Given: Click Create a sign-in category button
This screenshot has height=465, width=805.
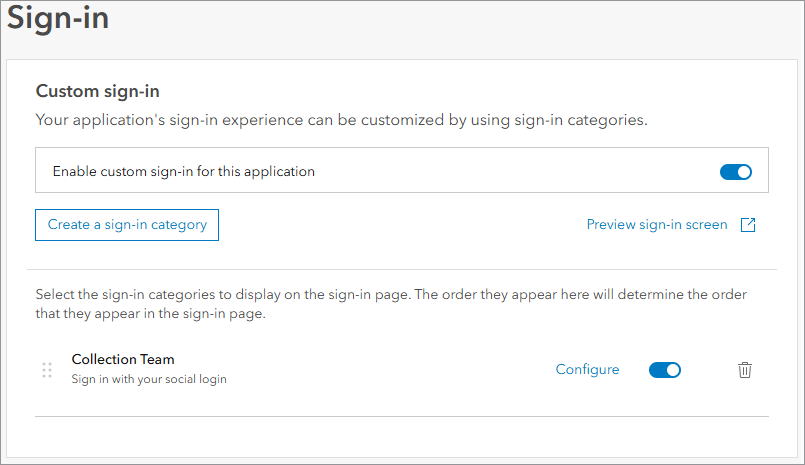Looking at the screenshot, I should 127,225.
